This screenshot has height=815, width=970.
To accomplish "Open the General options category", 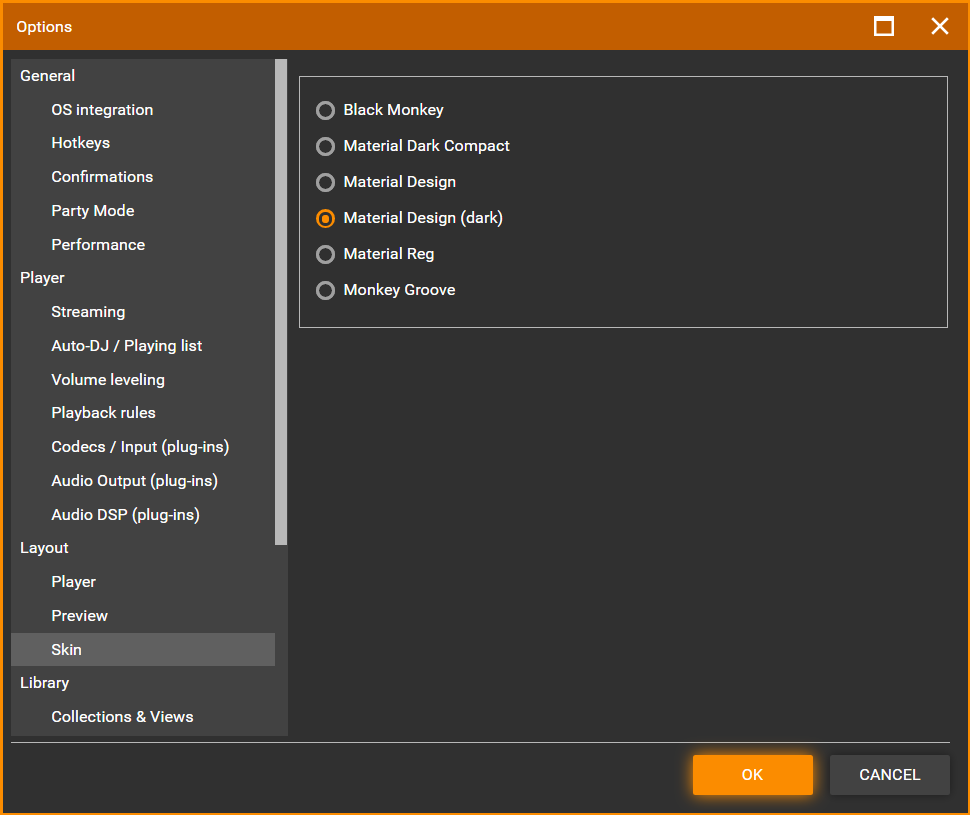I will click(48, 76).
